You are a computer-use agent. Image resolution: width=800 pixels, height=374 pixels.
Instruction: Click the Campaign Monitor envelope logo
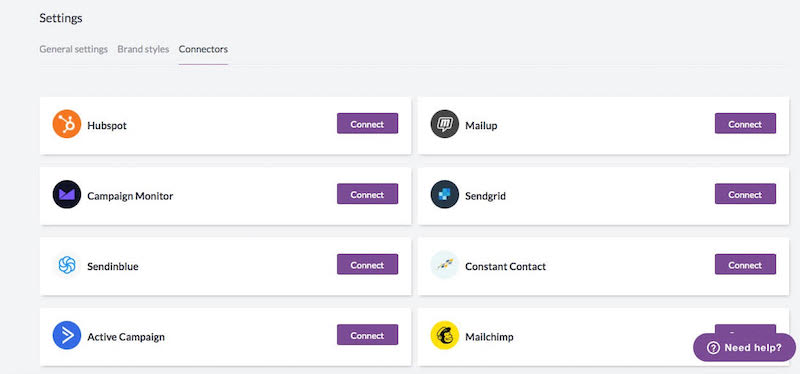(67, 194)
